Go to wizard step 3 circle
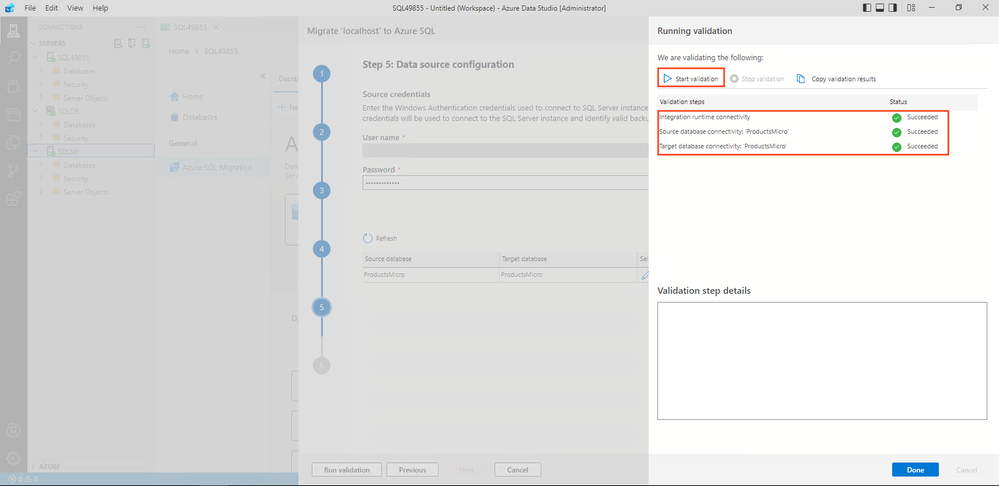 322,190
